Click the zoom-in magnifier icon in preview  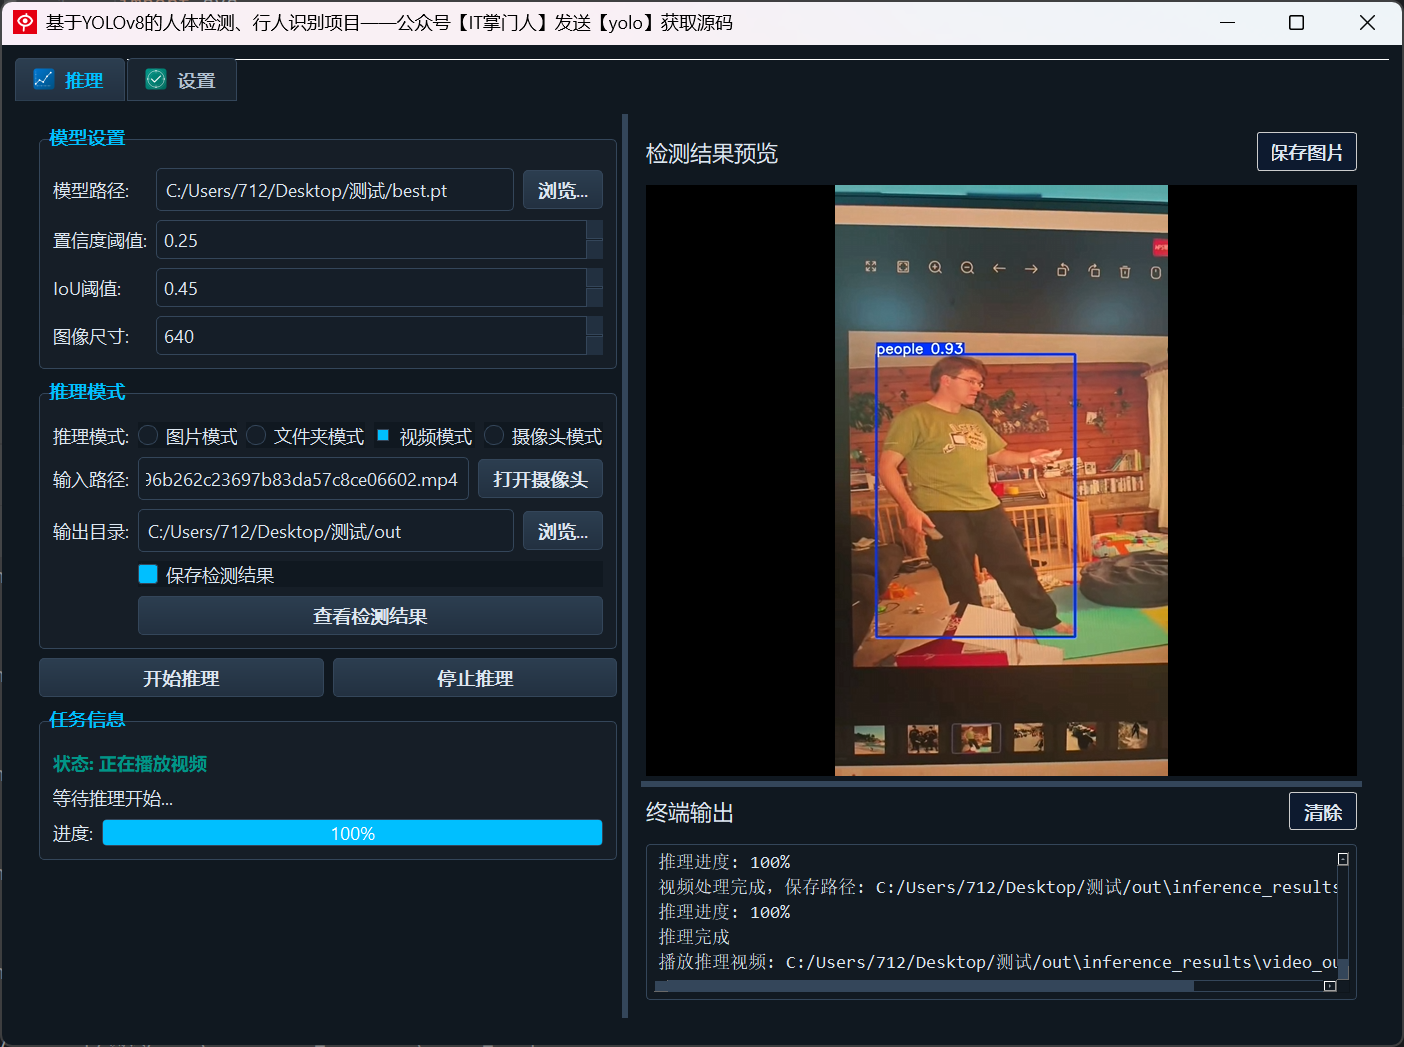(935, 268)
